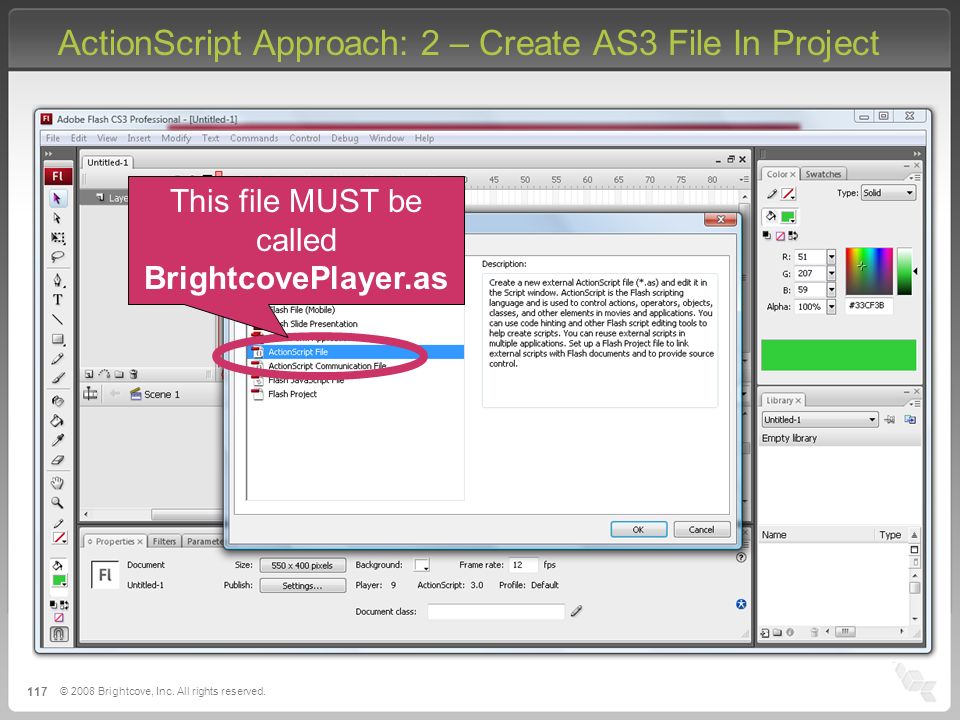Switch to the Swatches tab
960x720 pixels.
823,174
